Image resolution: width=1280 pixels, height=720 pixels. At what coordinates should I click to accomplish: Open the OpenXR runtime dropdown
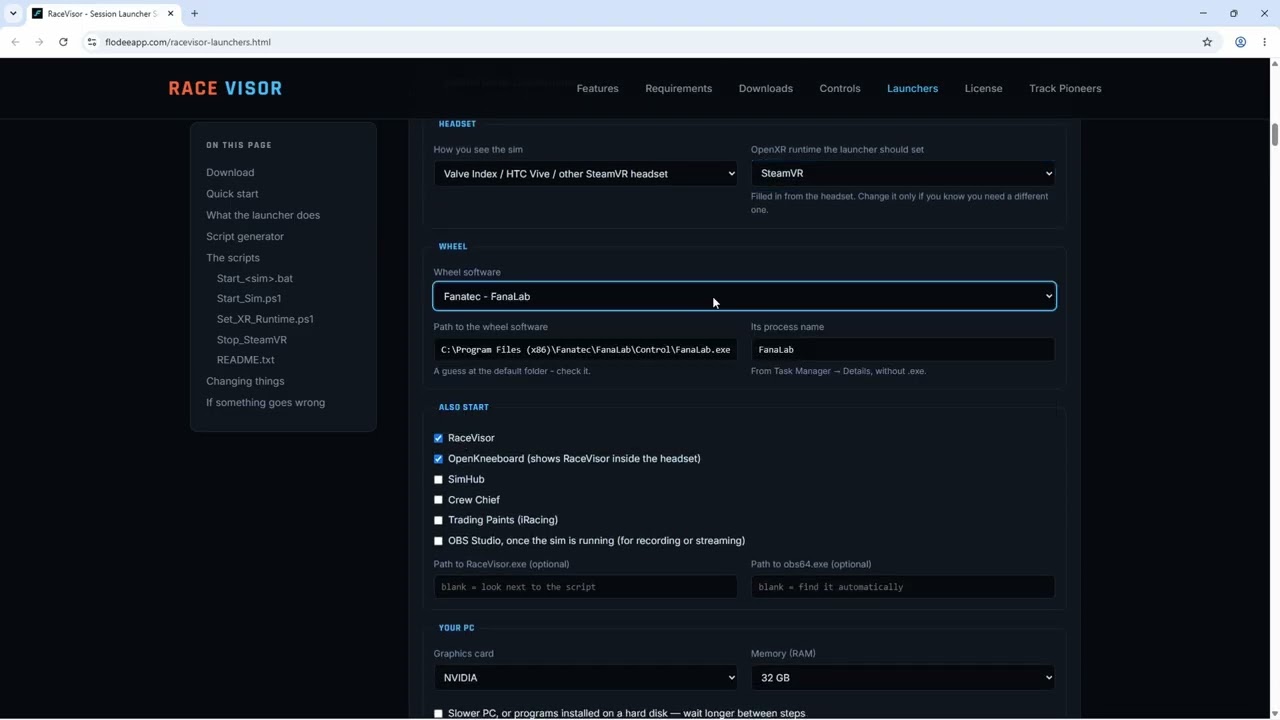(903, 173)
